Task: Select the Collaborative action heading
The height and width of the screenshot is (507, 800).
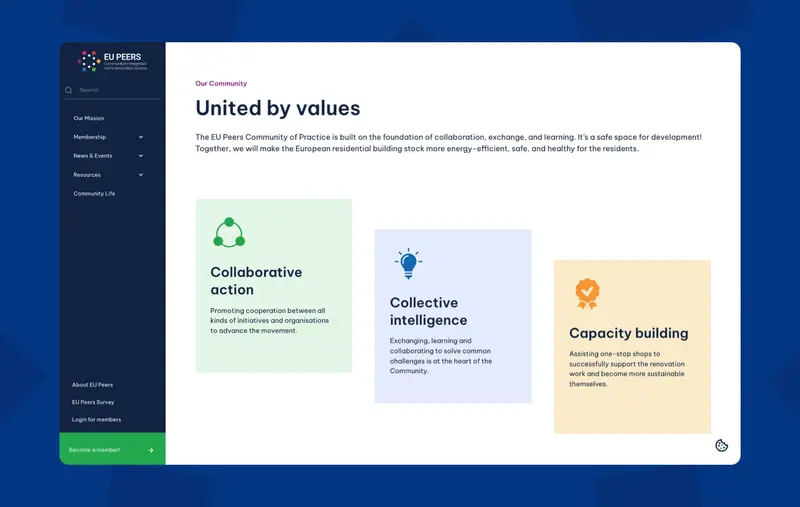Action: click(256, 281)
